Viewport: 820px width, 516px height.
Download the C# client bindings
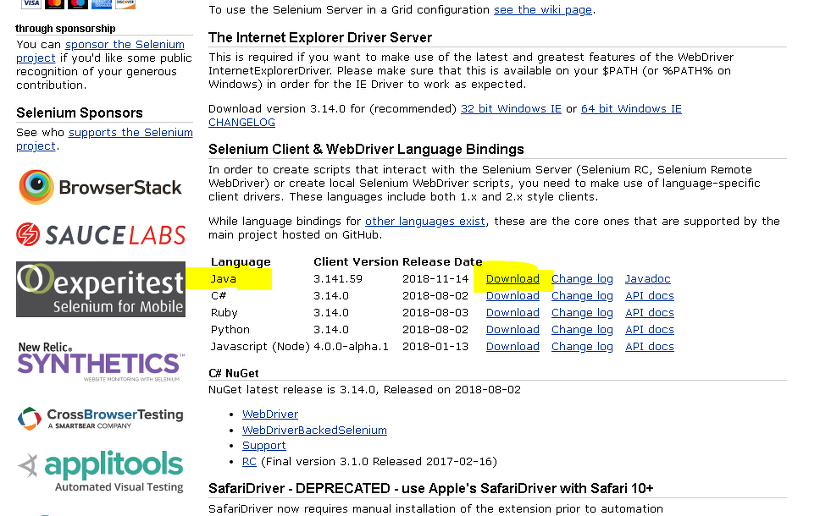tap(512, 295)
